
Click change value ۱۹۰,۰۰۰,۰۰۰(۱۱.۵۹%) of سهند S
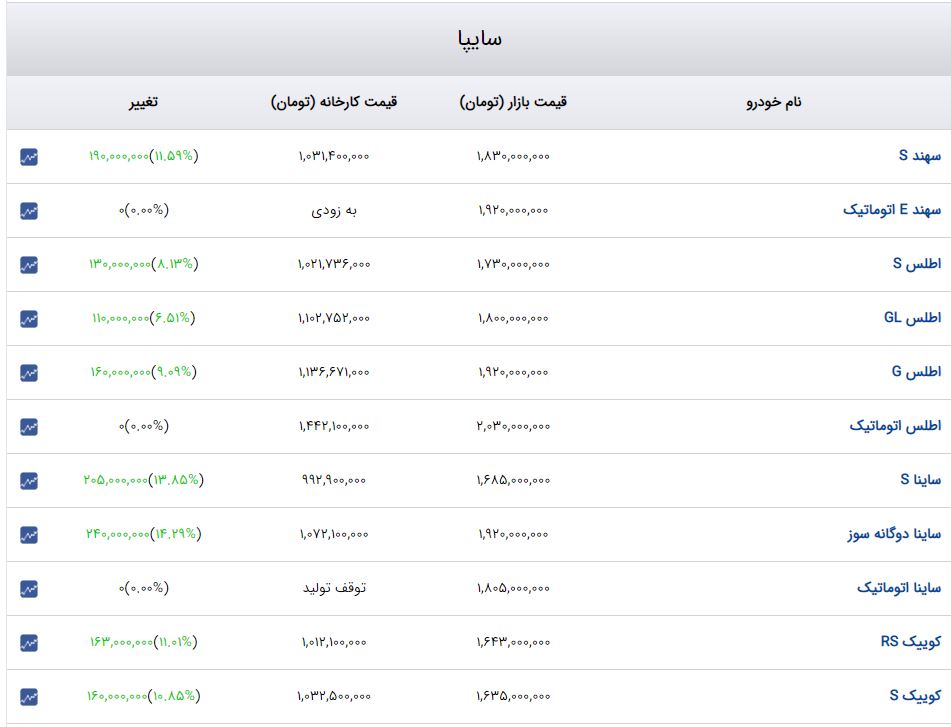(144, 156)
